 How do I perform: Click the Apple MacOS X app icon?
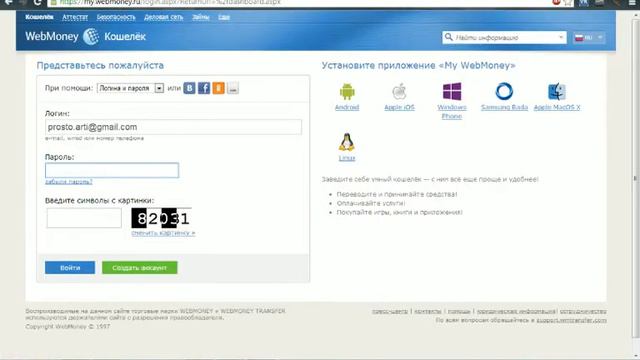[x=557, y=91]
